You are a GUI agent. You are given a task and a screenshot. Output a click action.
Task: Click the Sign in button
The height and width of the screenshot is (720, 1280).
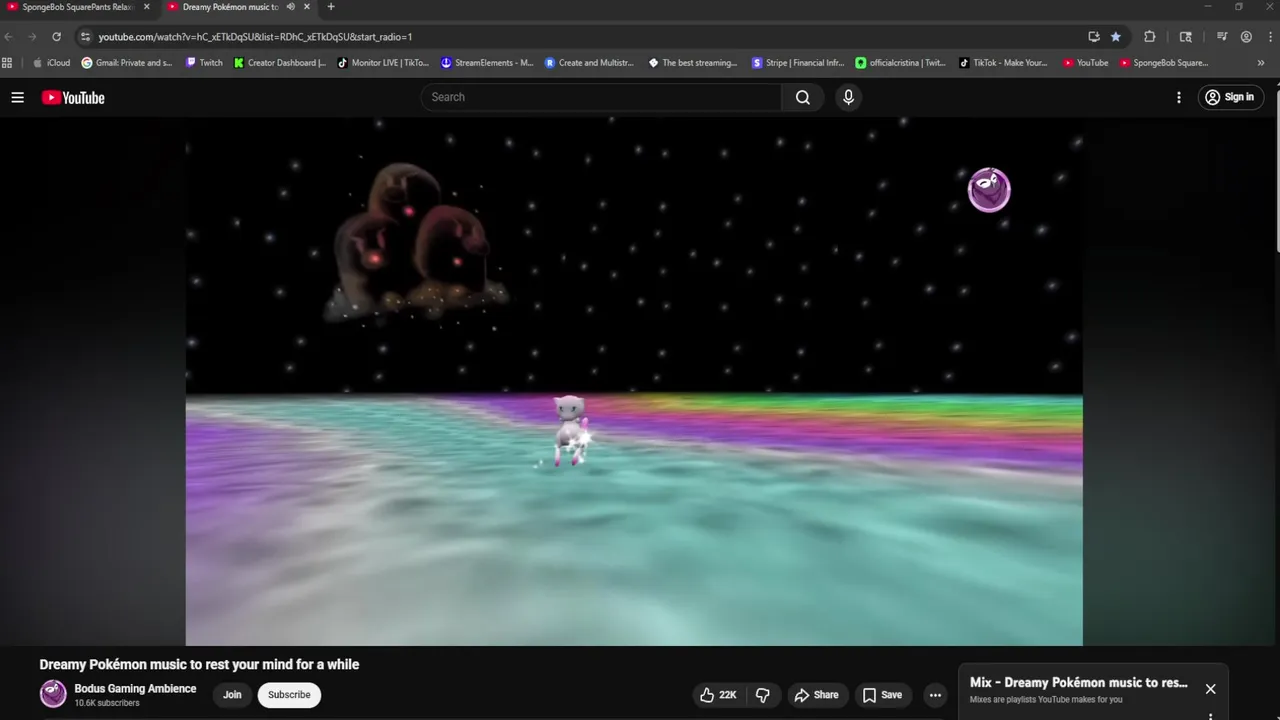(x=1230, y=97)
